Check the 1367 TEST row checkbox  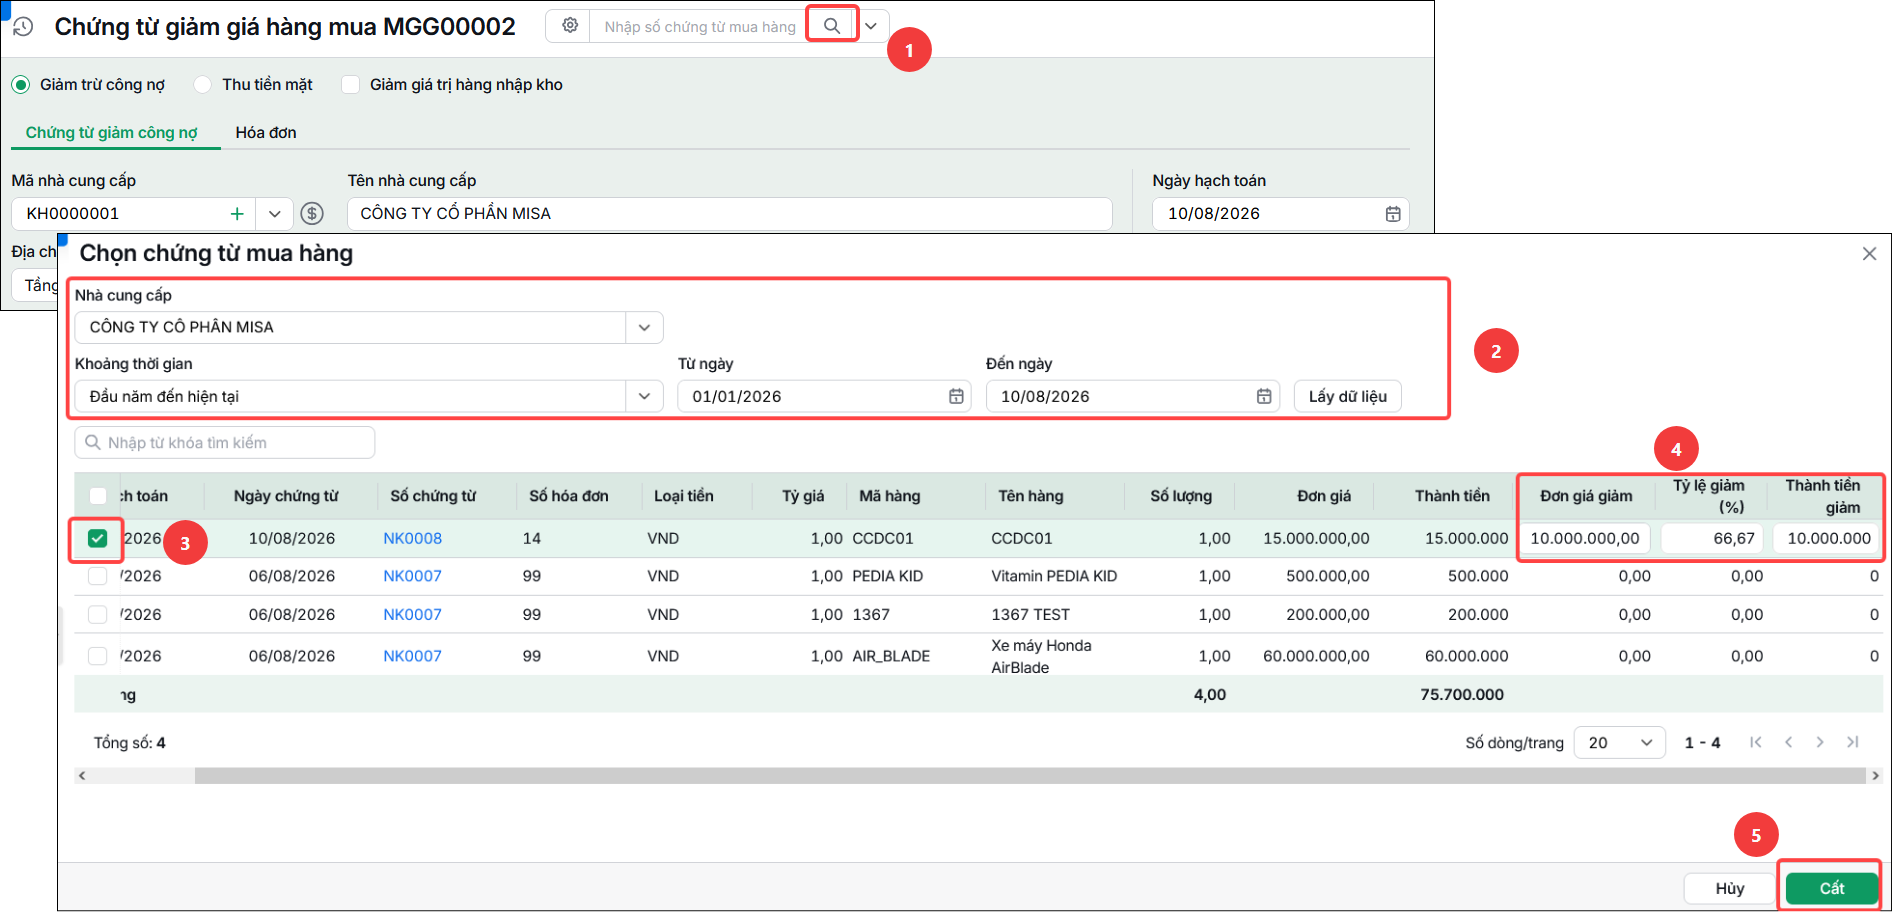coord(97,615)
